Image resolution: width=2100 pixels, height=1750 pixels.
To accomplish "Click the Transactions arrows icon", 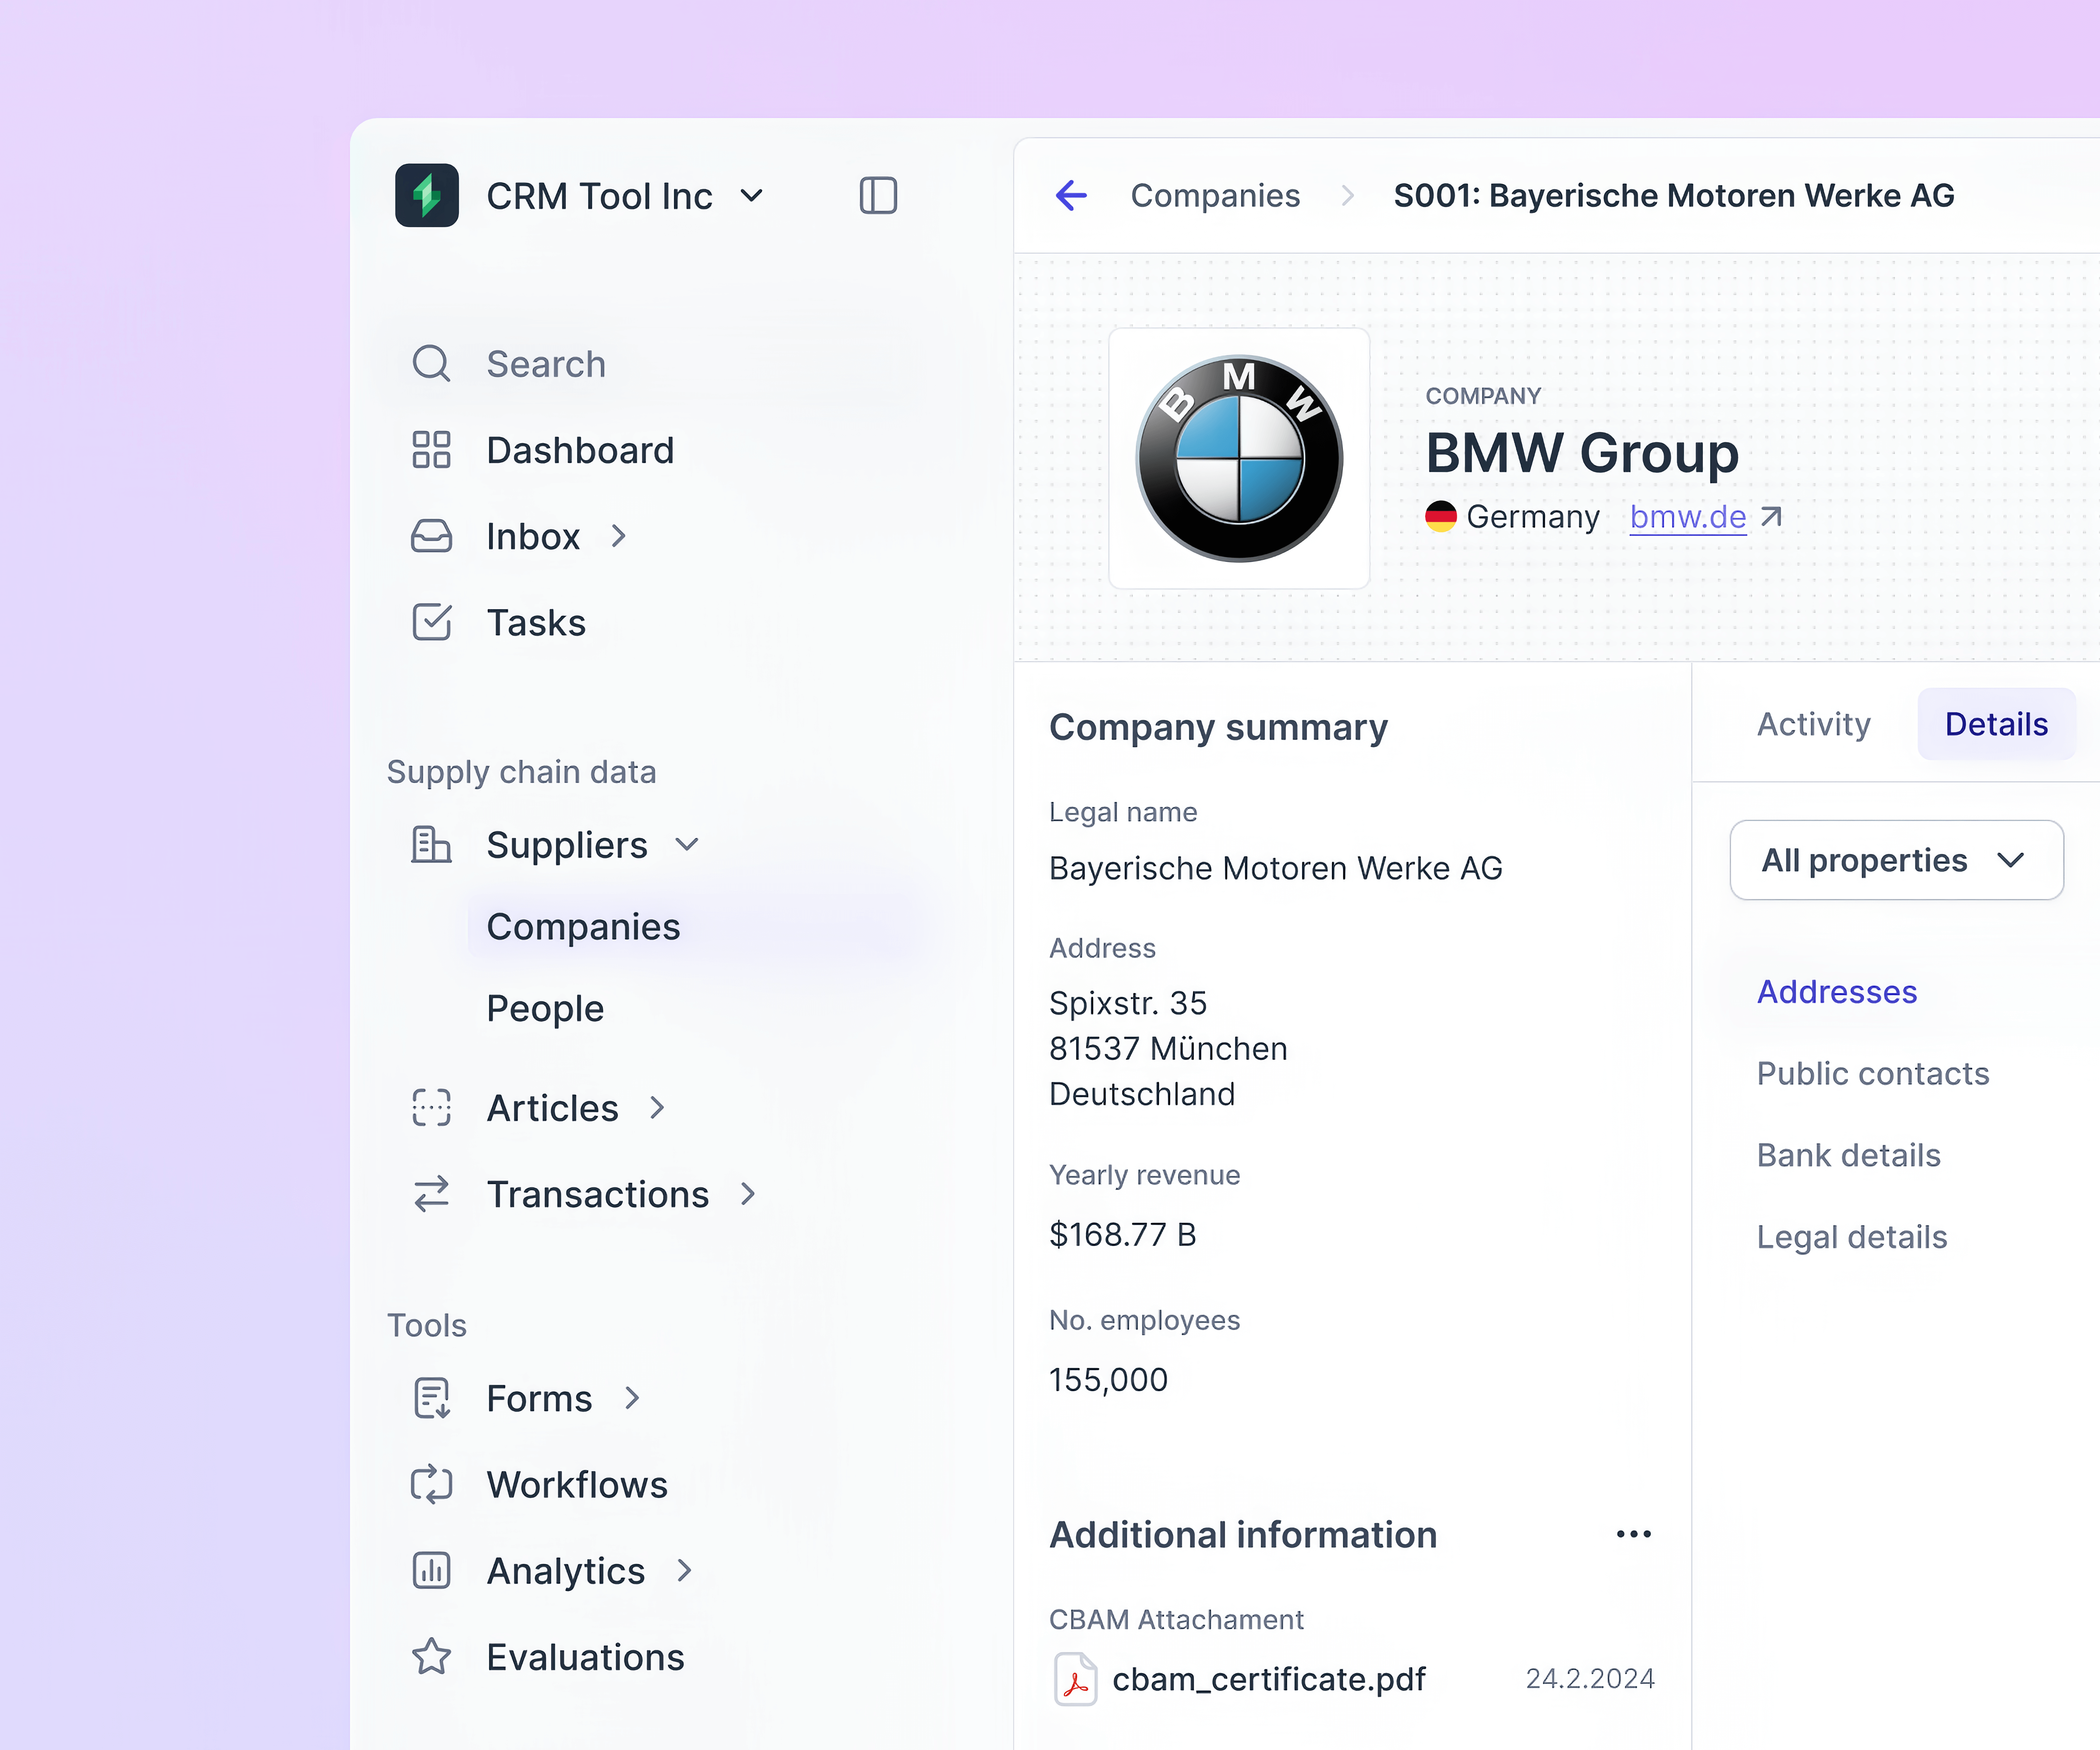I will click(x=431, y=1194).
